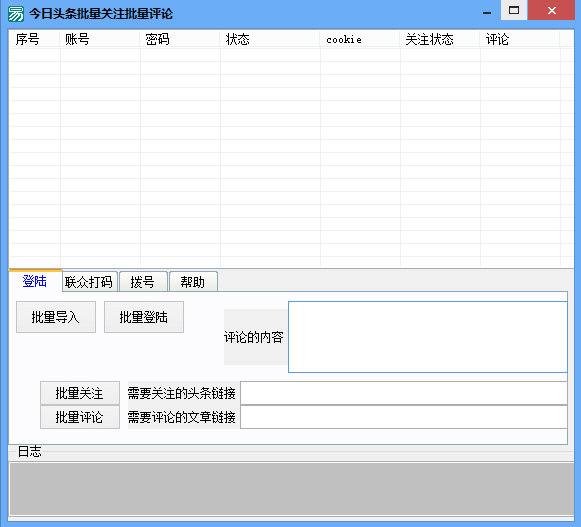Viewport: 581px width, 527px height.
Task: Open the 帮助 tab
Action: [x=193, y=282]
